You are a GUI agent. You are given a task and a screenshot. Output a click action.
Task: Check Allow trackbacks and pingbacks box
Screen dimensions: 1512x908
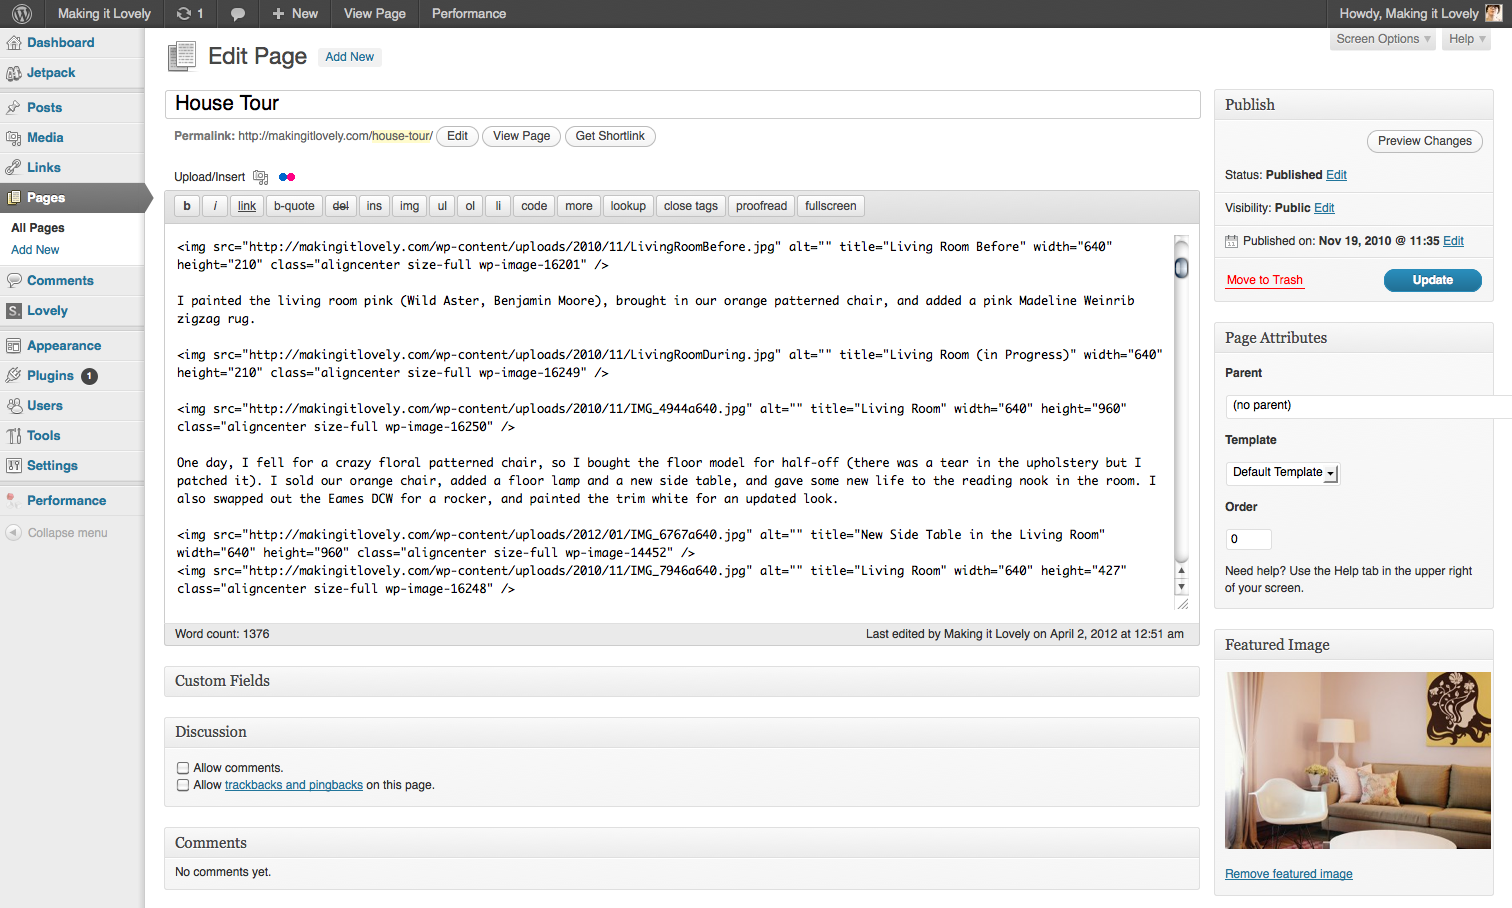183,785
